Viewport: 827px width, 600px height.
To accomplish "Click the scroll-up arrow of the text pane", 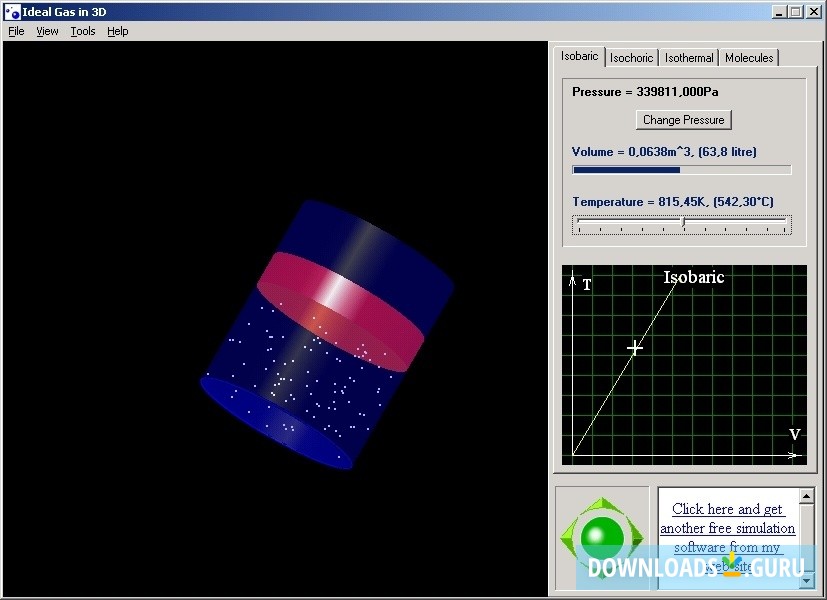I will point(806,496).
